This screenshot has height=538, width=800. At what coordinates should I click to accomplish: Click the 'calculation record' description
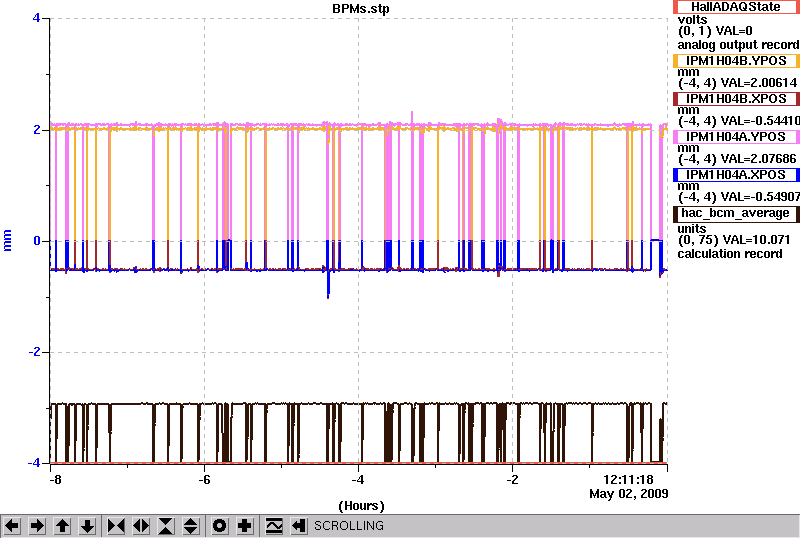730,254
